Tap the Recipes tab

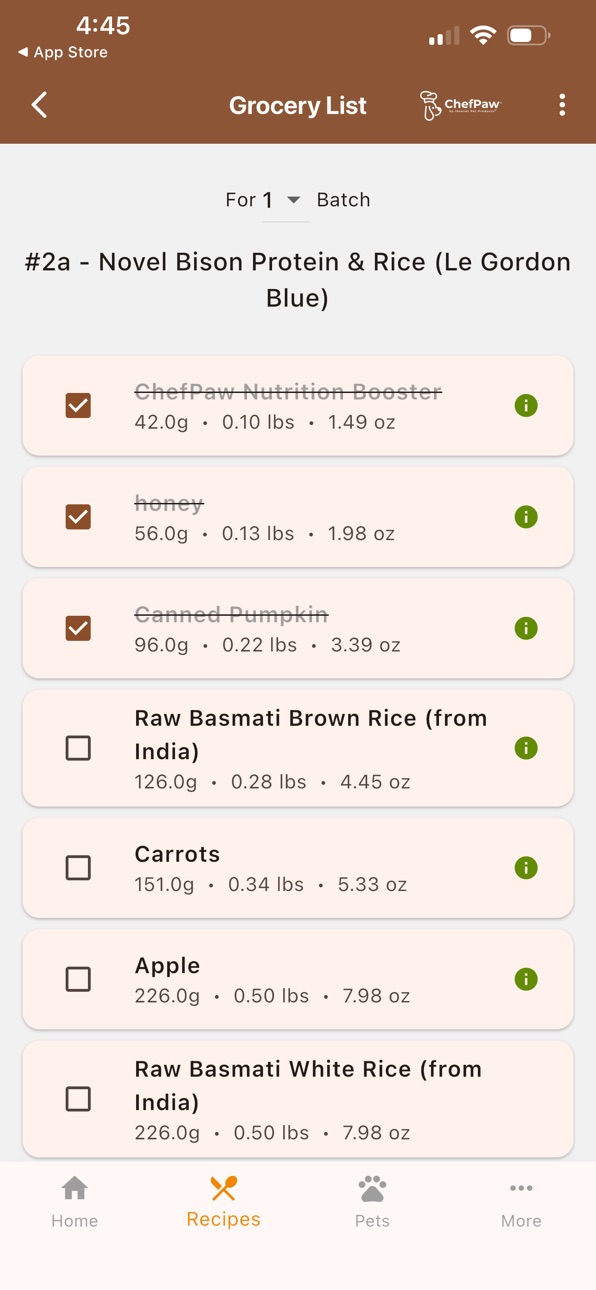[x=224, y=1201]
